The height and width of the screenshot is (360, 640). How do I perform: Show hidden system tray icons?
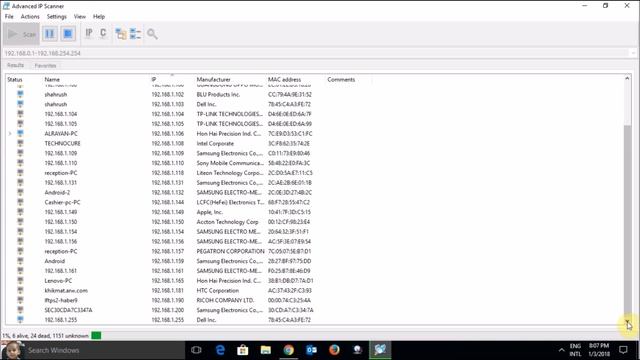click(562, 350)
